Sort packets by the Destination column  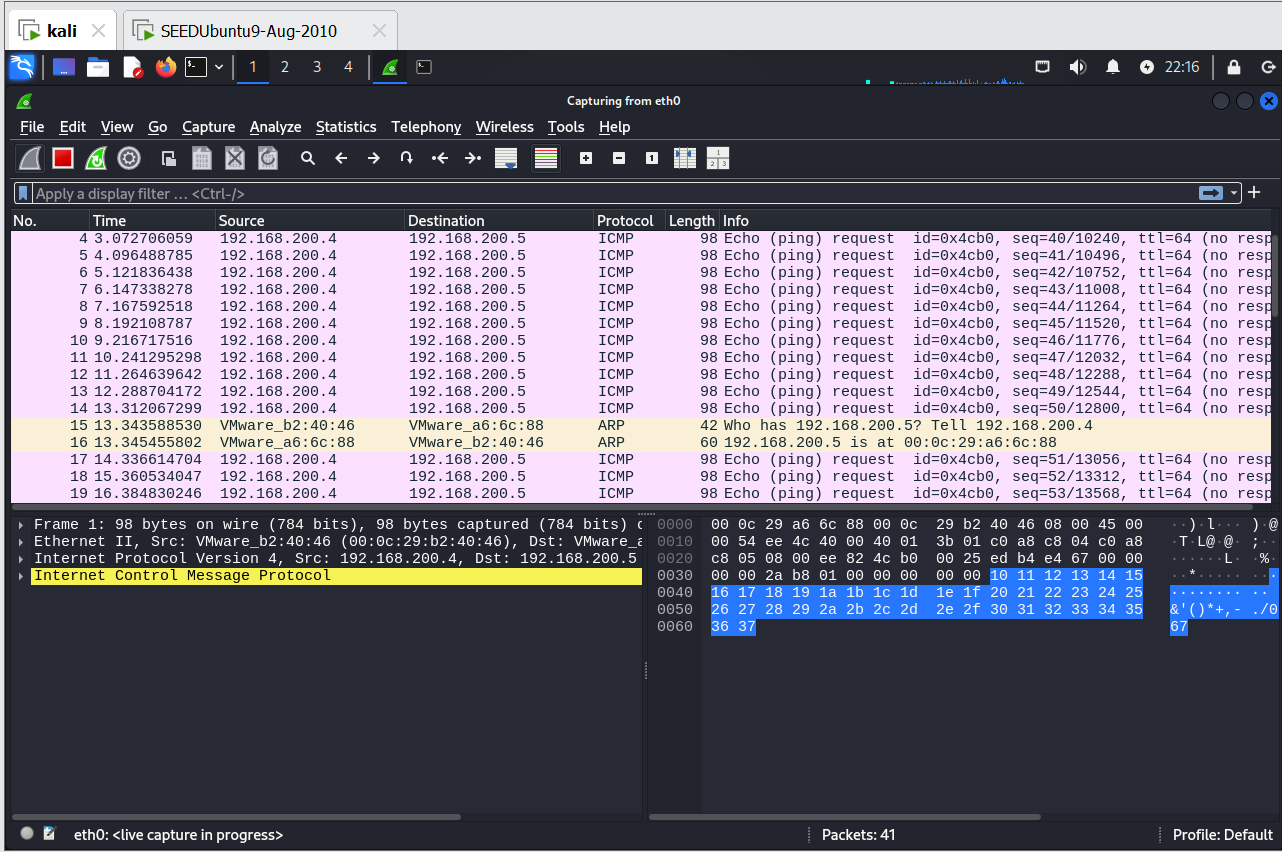pos(498,221)
